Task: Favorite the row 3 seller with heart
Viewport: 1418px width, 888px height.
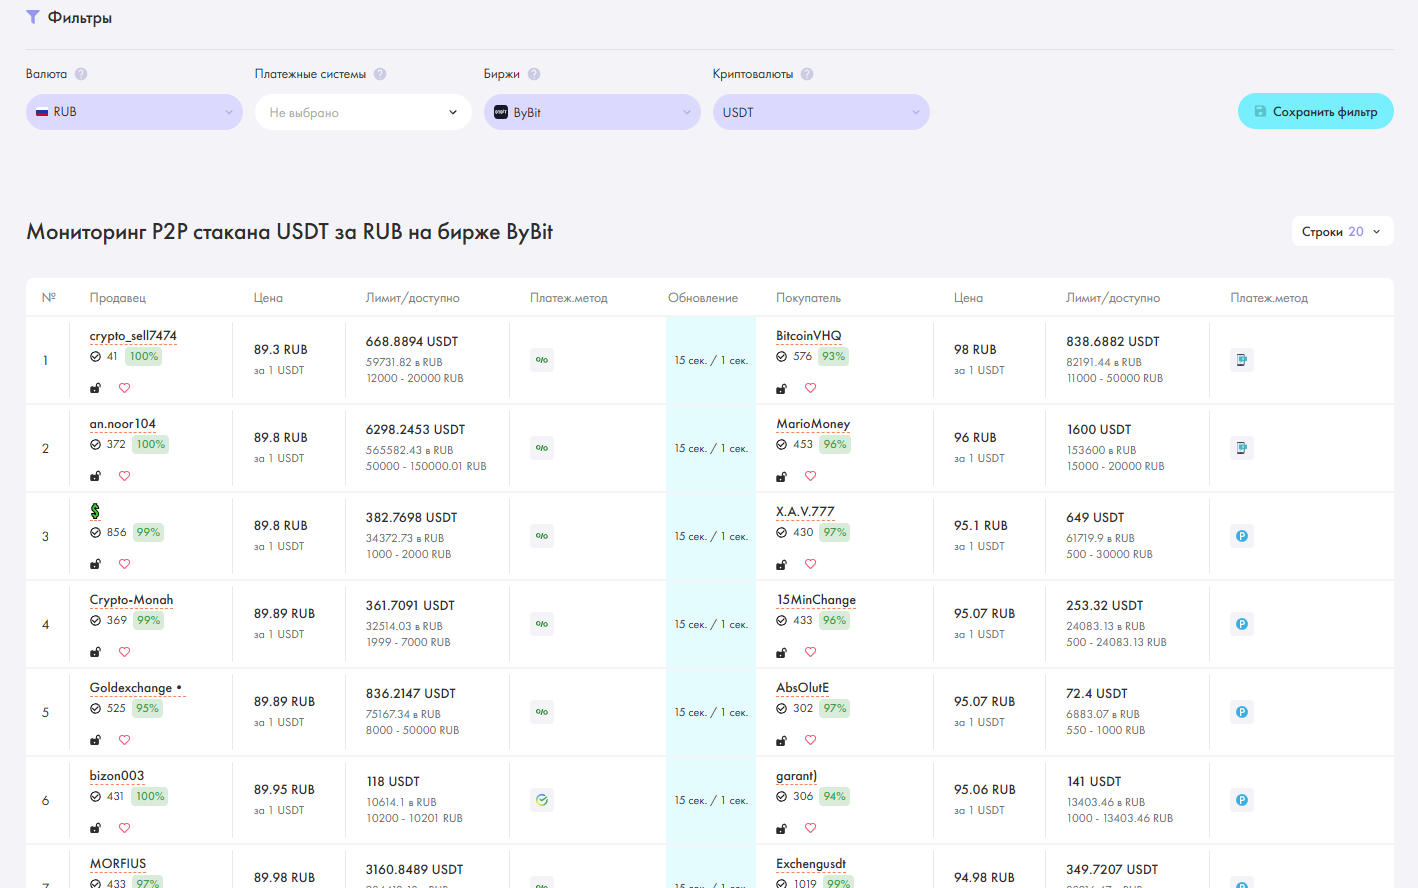Action: [x=125, y=564]
